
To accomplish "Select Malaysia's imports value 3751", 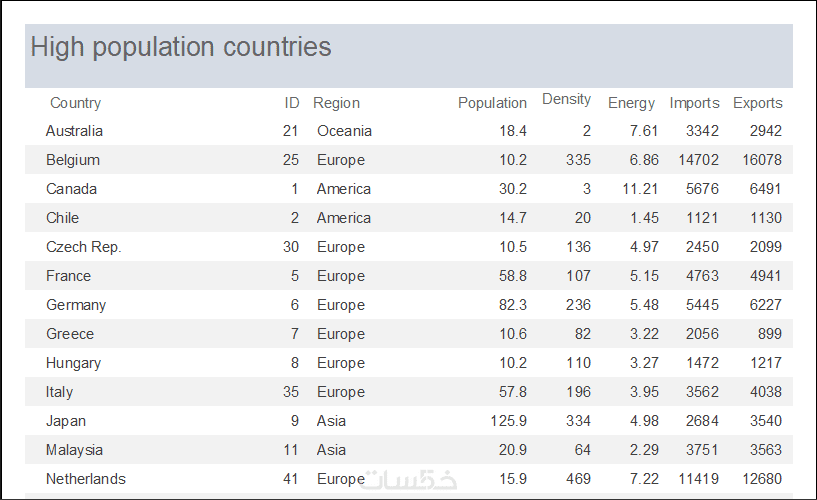I will point(702,450).
